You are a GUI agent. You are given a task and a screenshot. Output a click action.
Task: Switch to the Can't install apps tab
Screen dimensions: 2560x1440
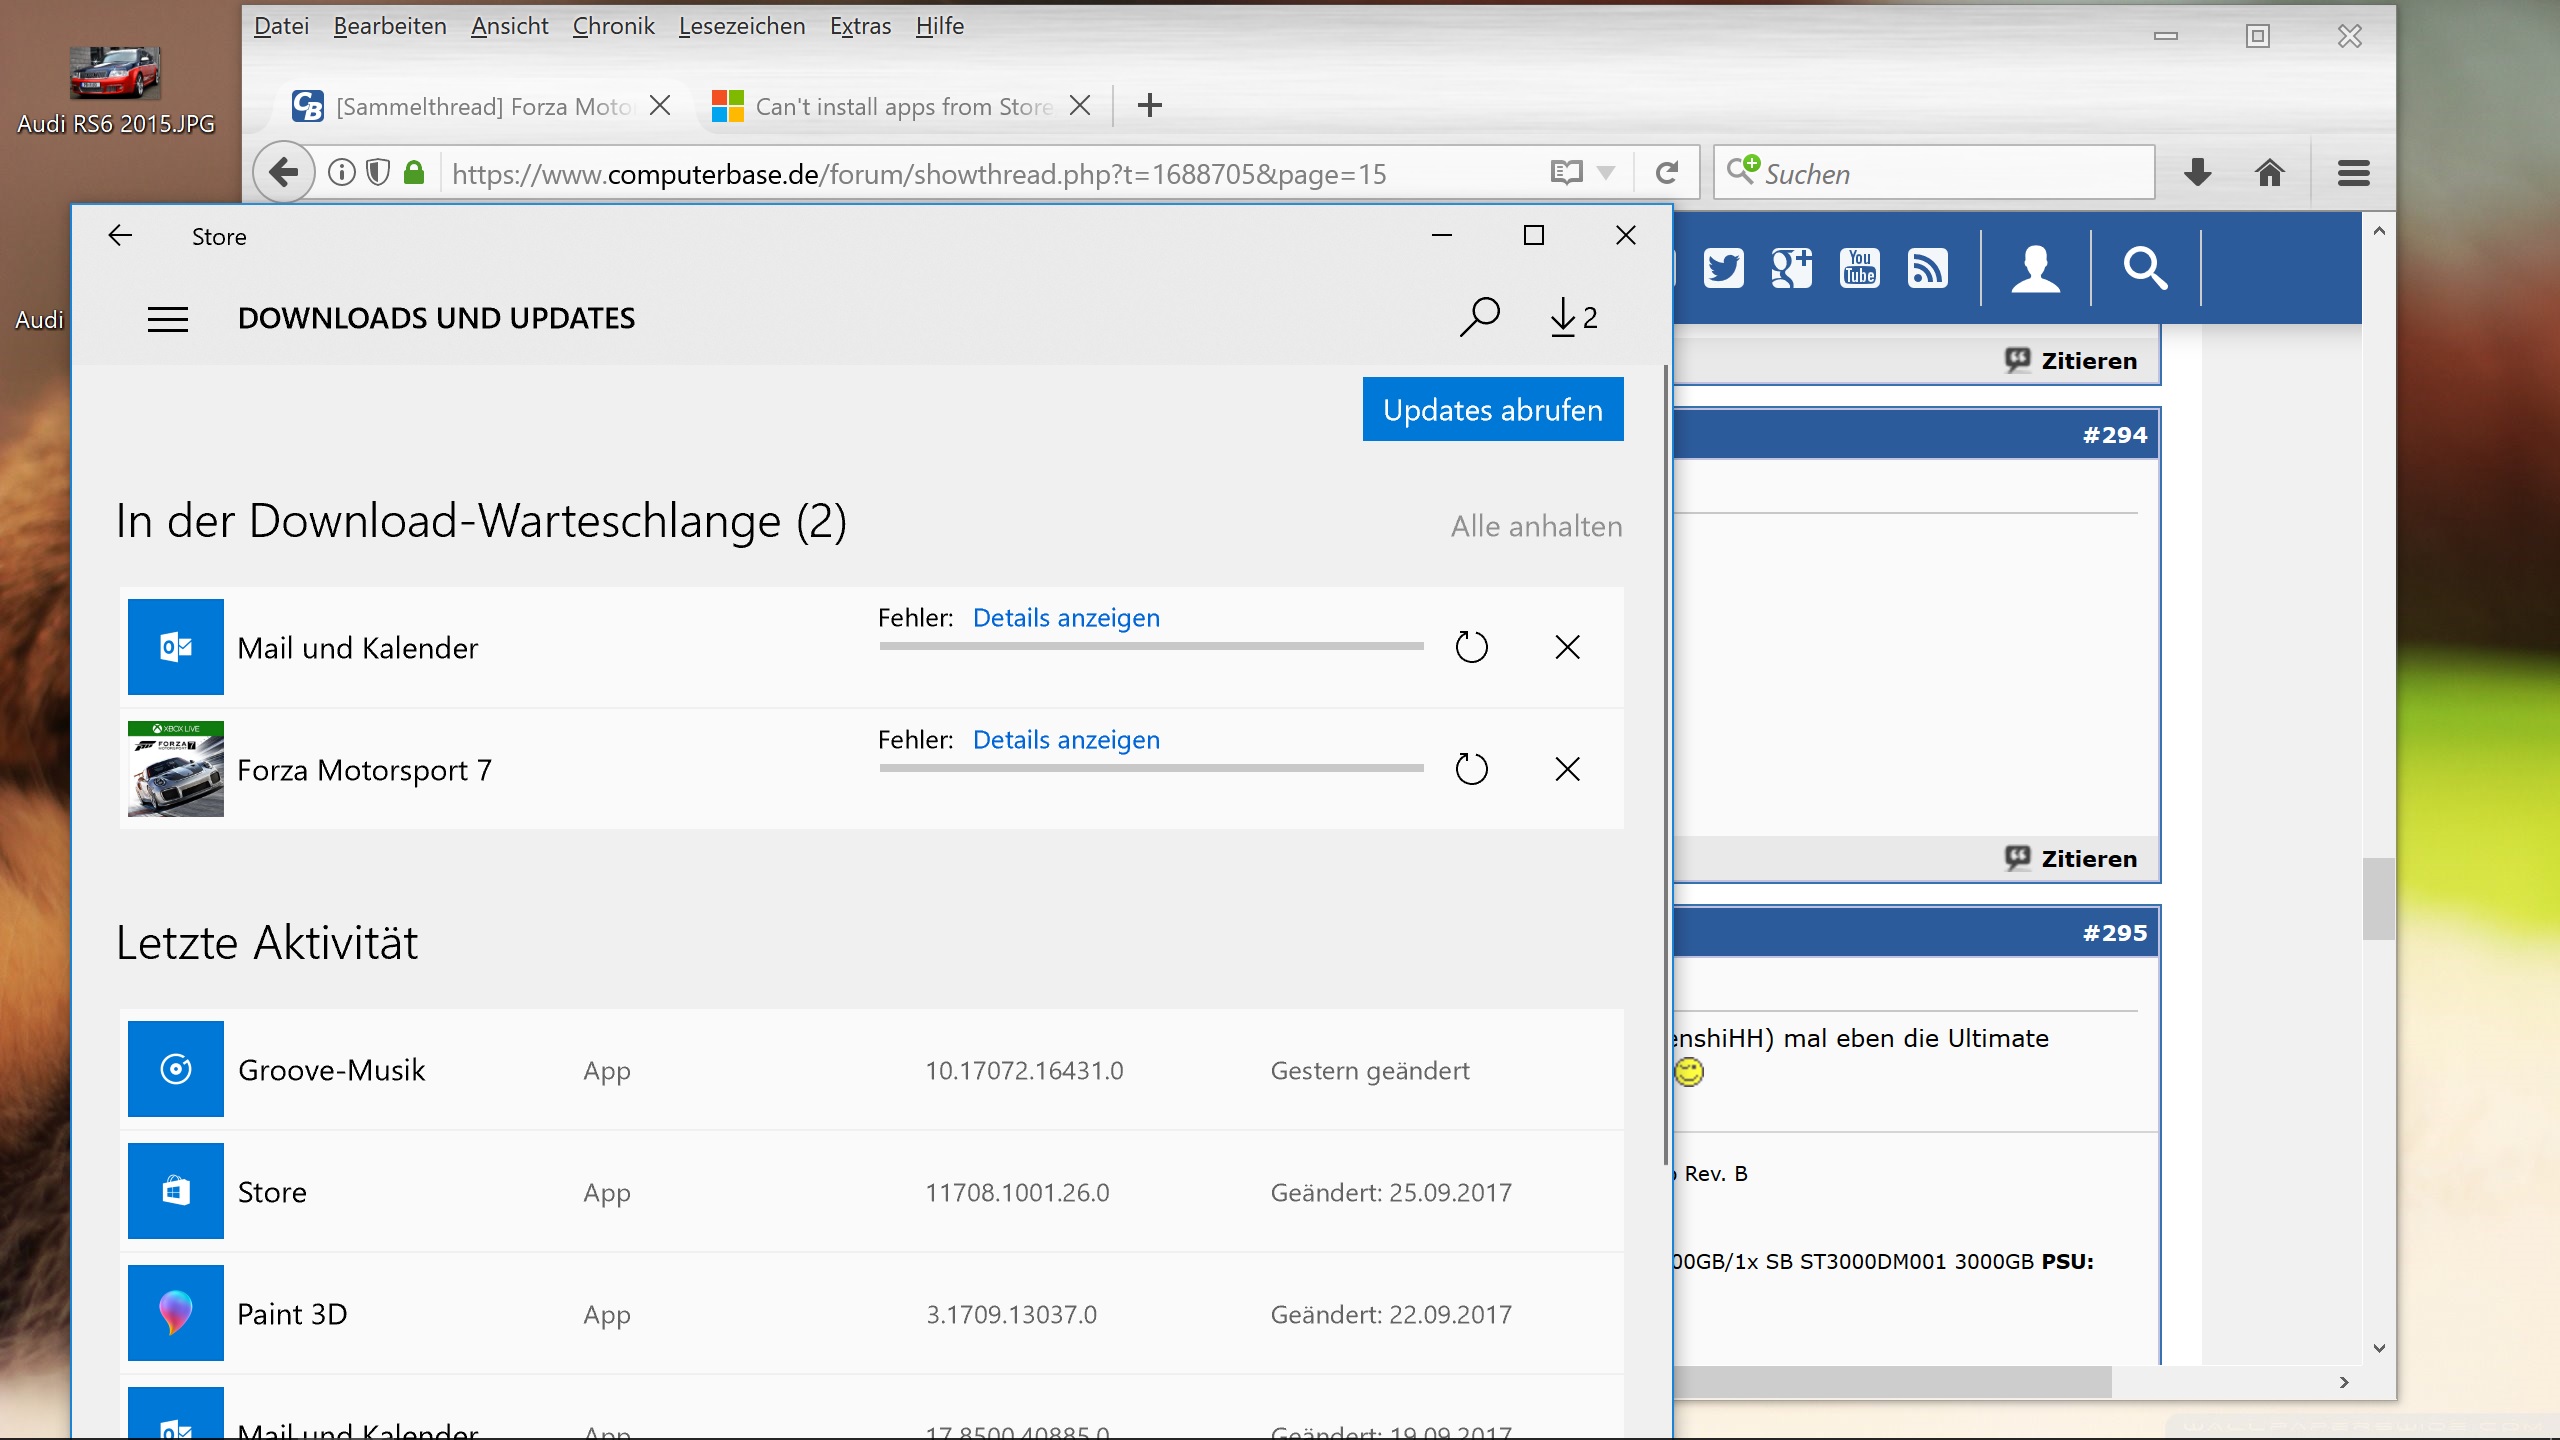click(x=902, y=106)
